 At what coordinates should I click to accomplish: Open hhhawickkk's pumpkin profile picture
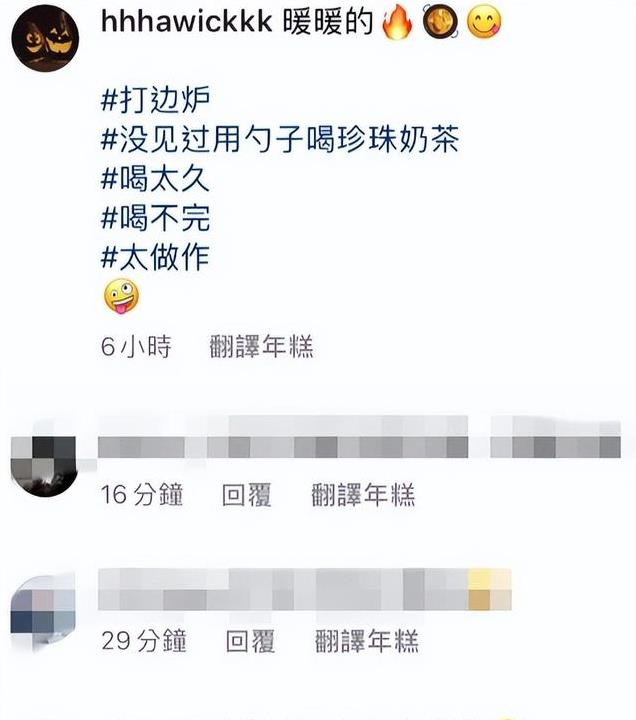pos(45,38)
